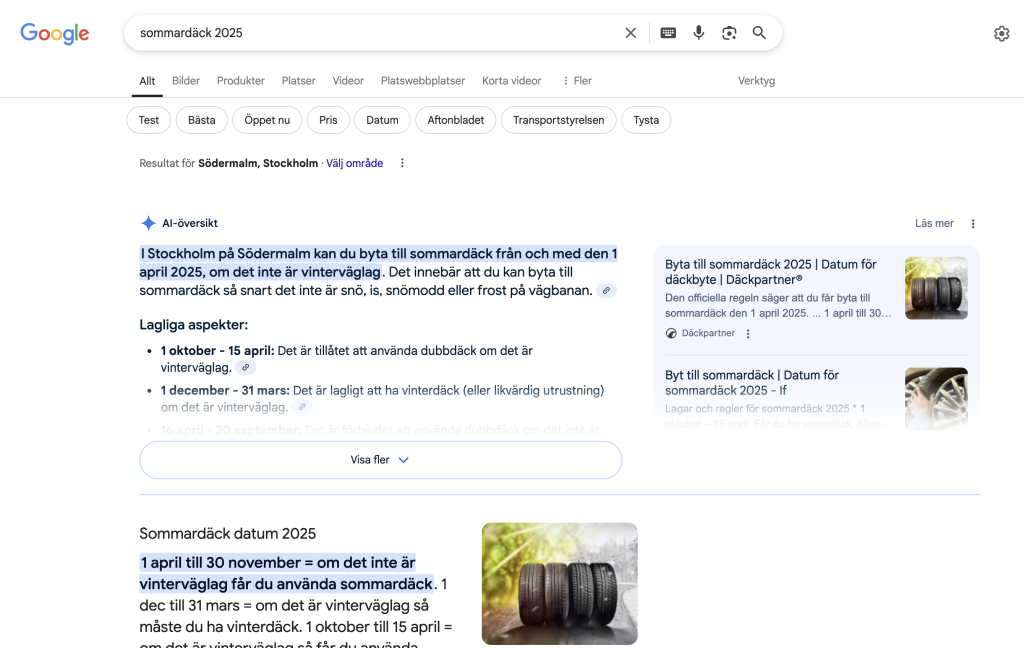
Task: Open Byt till sommardäck If result
Action: [x=752, y=383]
